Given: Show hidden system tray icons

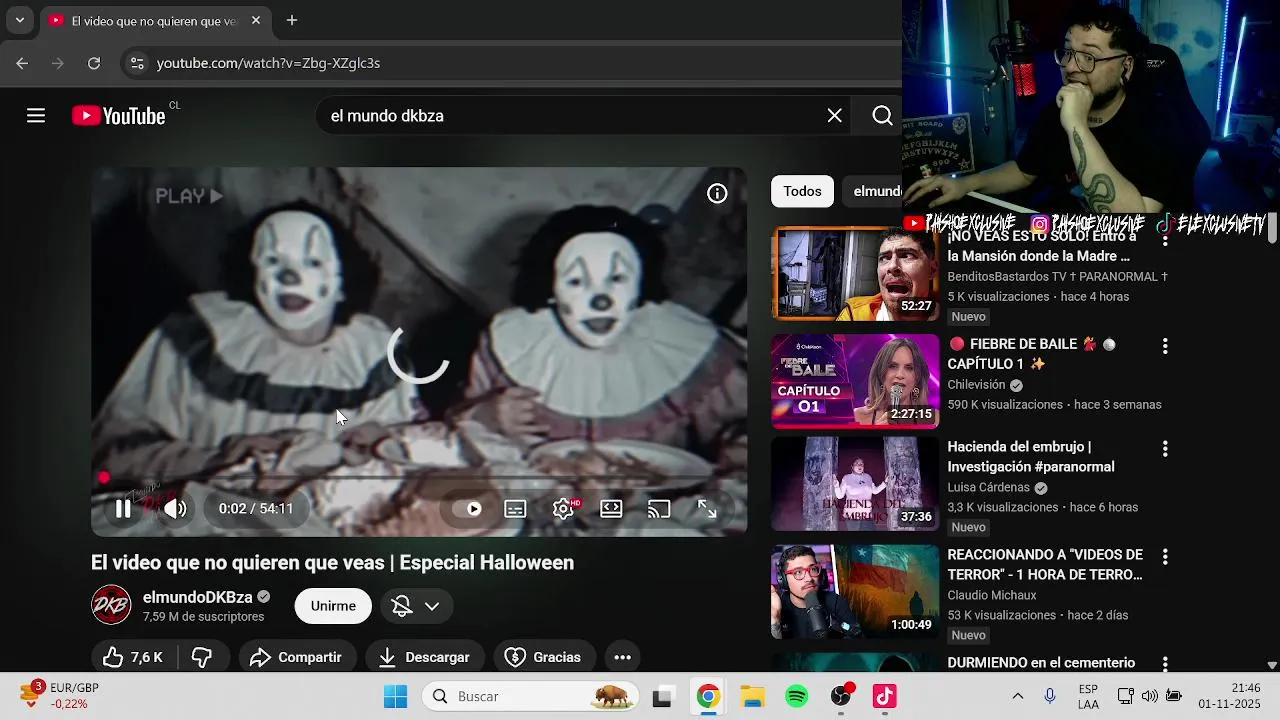Looking at the screenshot, I should point(1018,697).
